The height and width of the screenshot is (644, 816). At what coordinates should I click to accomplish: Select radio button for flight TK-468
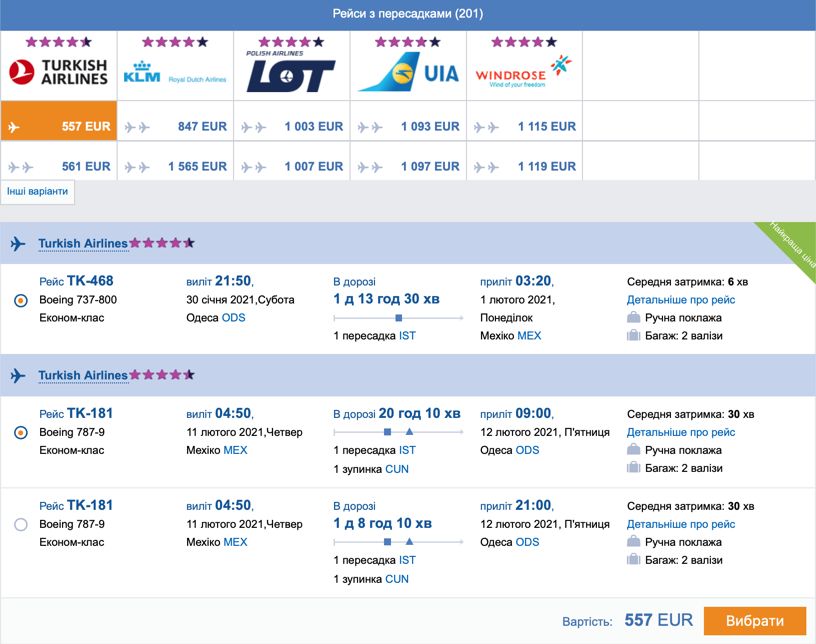21,300
